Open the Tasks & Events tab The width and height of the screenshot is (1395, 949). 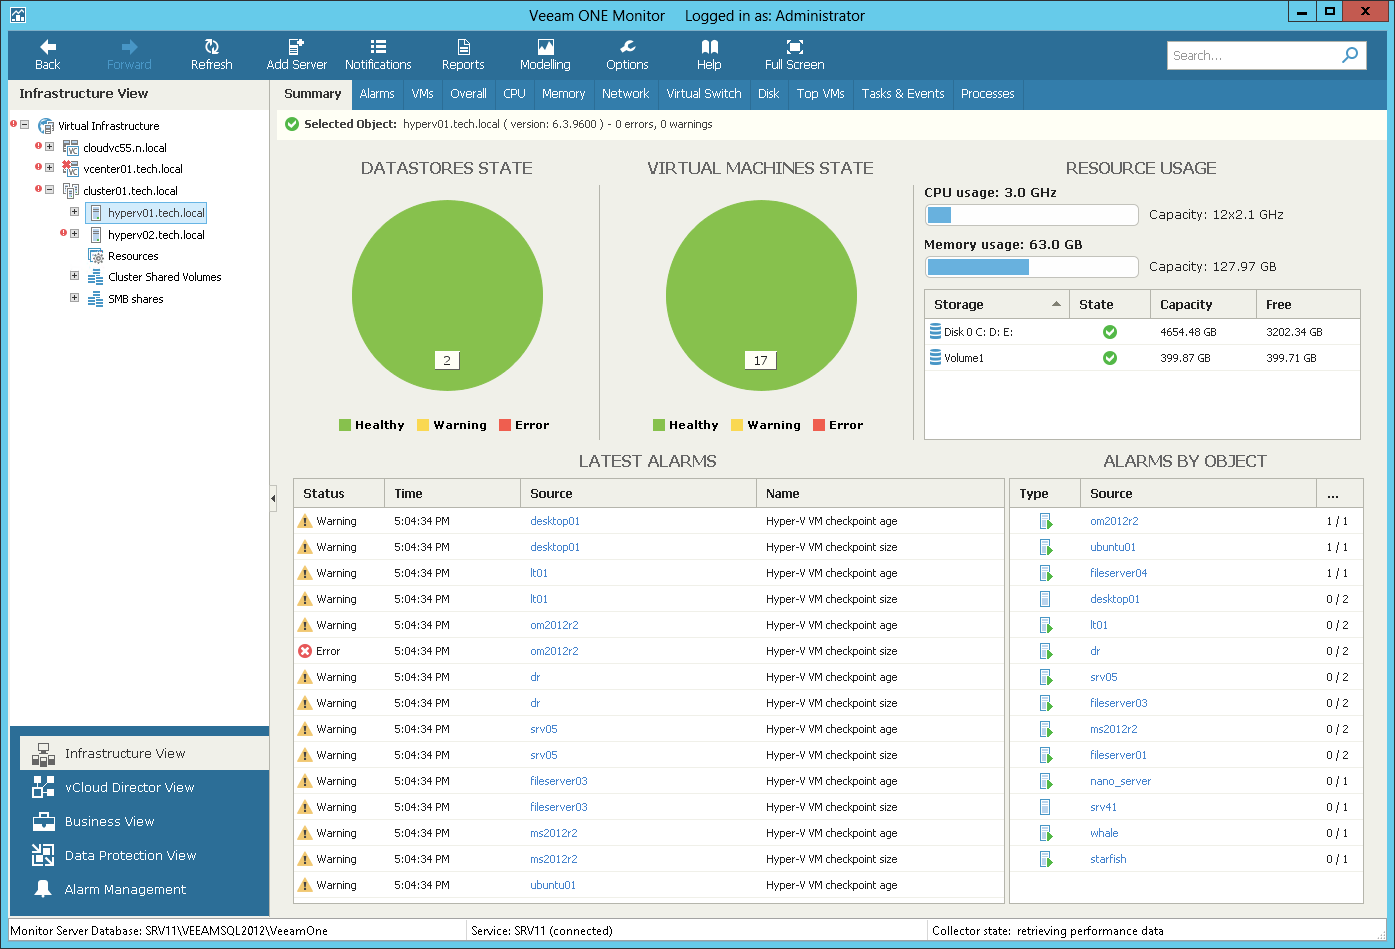click(903, 94)
